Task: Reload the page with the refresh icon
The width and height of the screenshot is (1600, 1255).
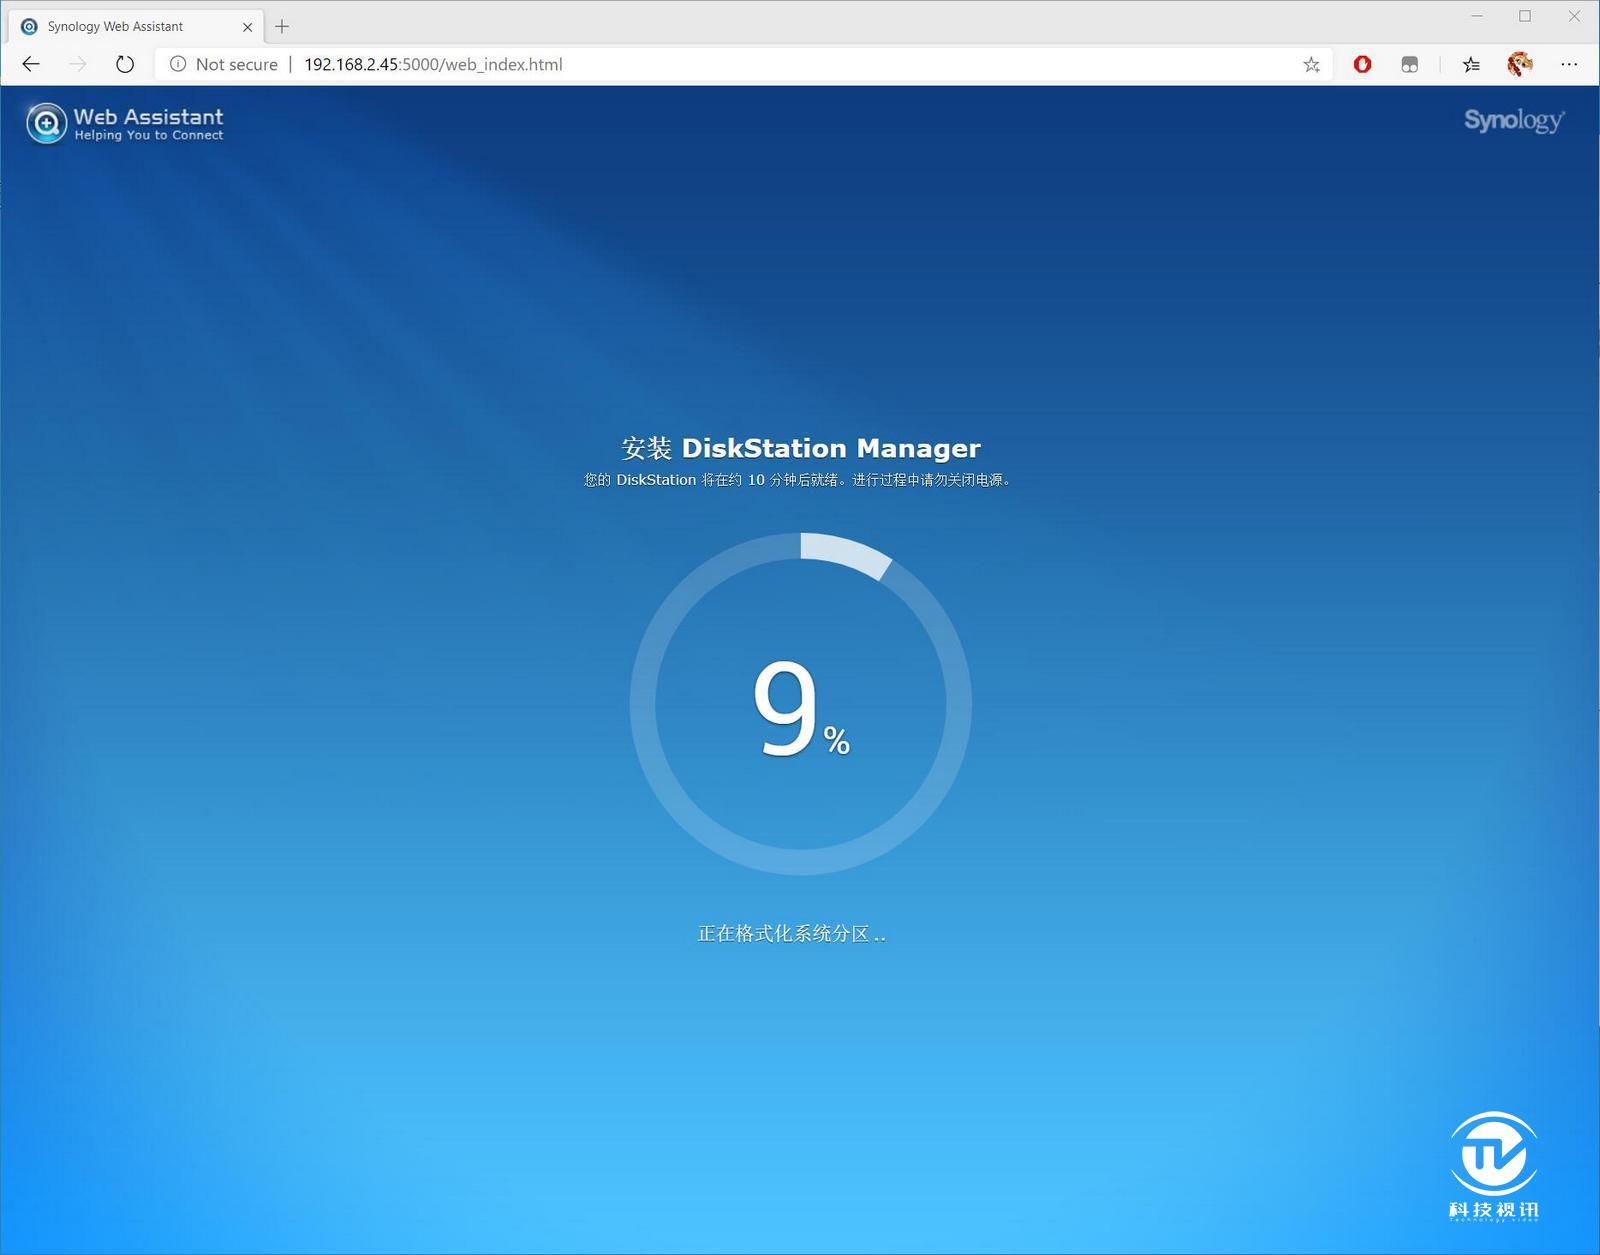Action: point(124,64)
